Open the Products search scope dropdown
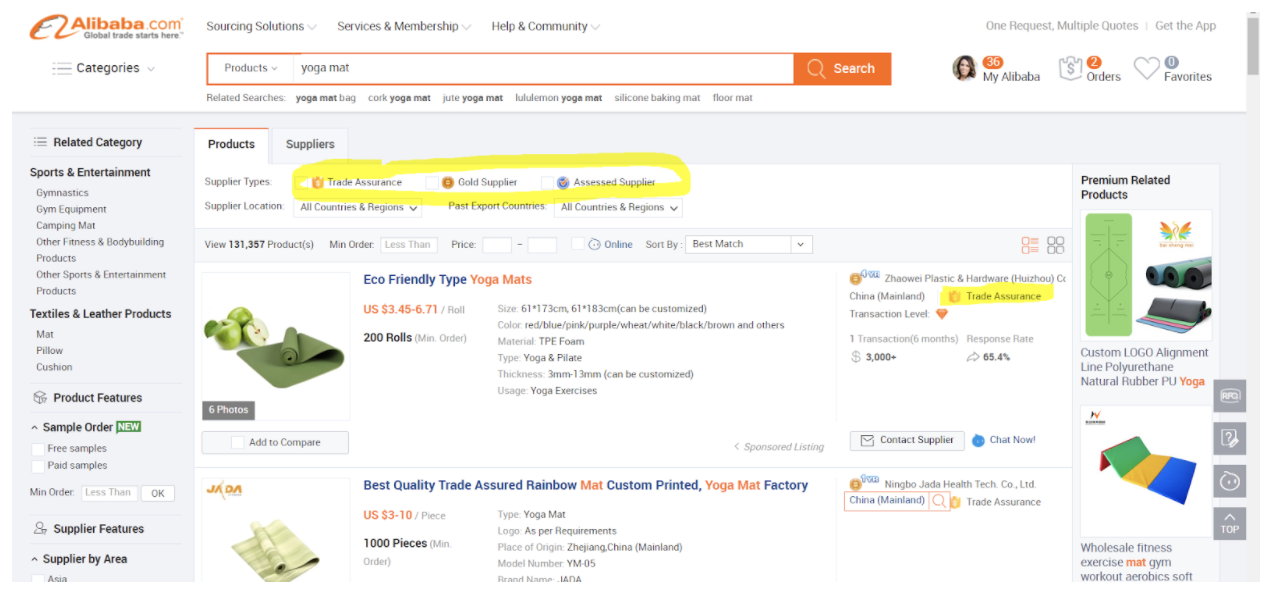1264x604 pixels. click(251, 68)
